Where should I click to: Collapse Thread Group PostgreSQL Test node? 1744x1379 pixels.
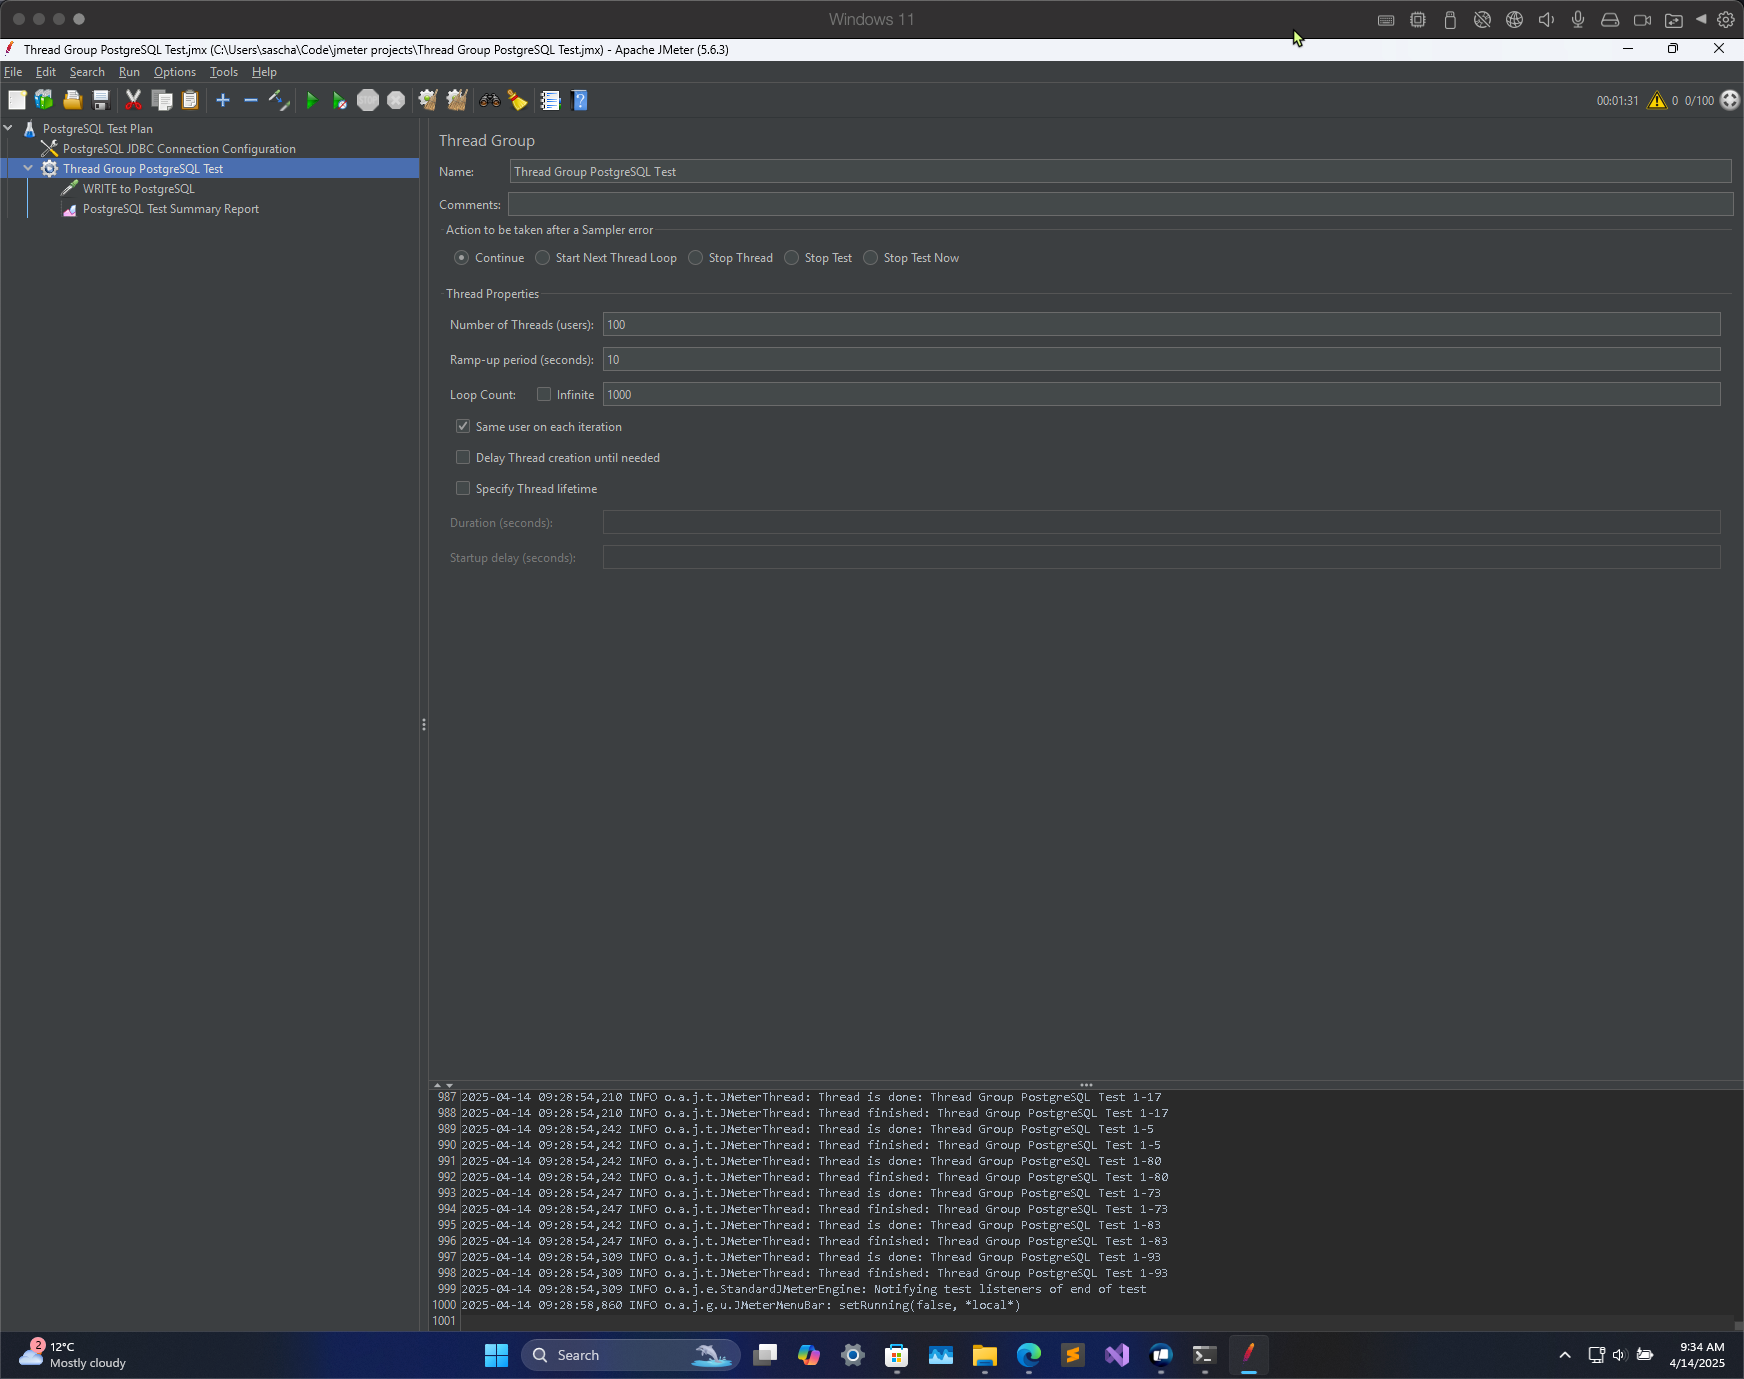[x=28, y=168]
